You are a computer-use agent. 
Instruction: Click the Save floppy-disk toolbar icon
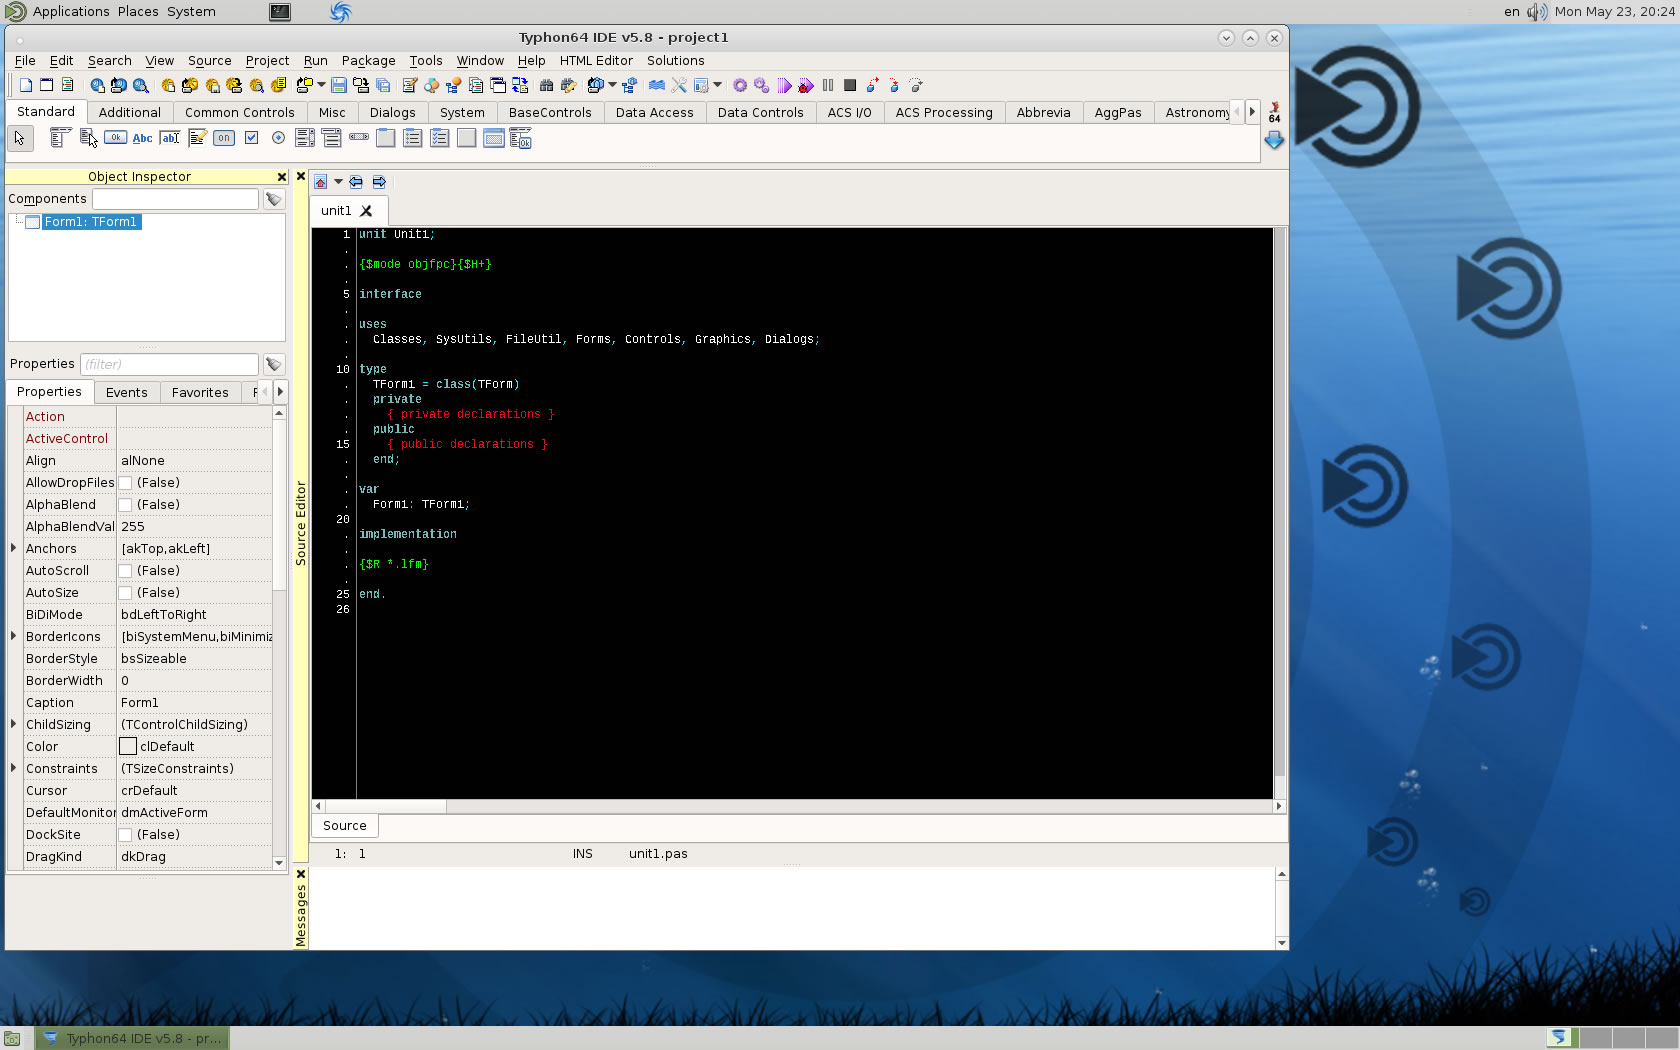pyautogui.click(x=338, y=85)
